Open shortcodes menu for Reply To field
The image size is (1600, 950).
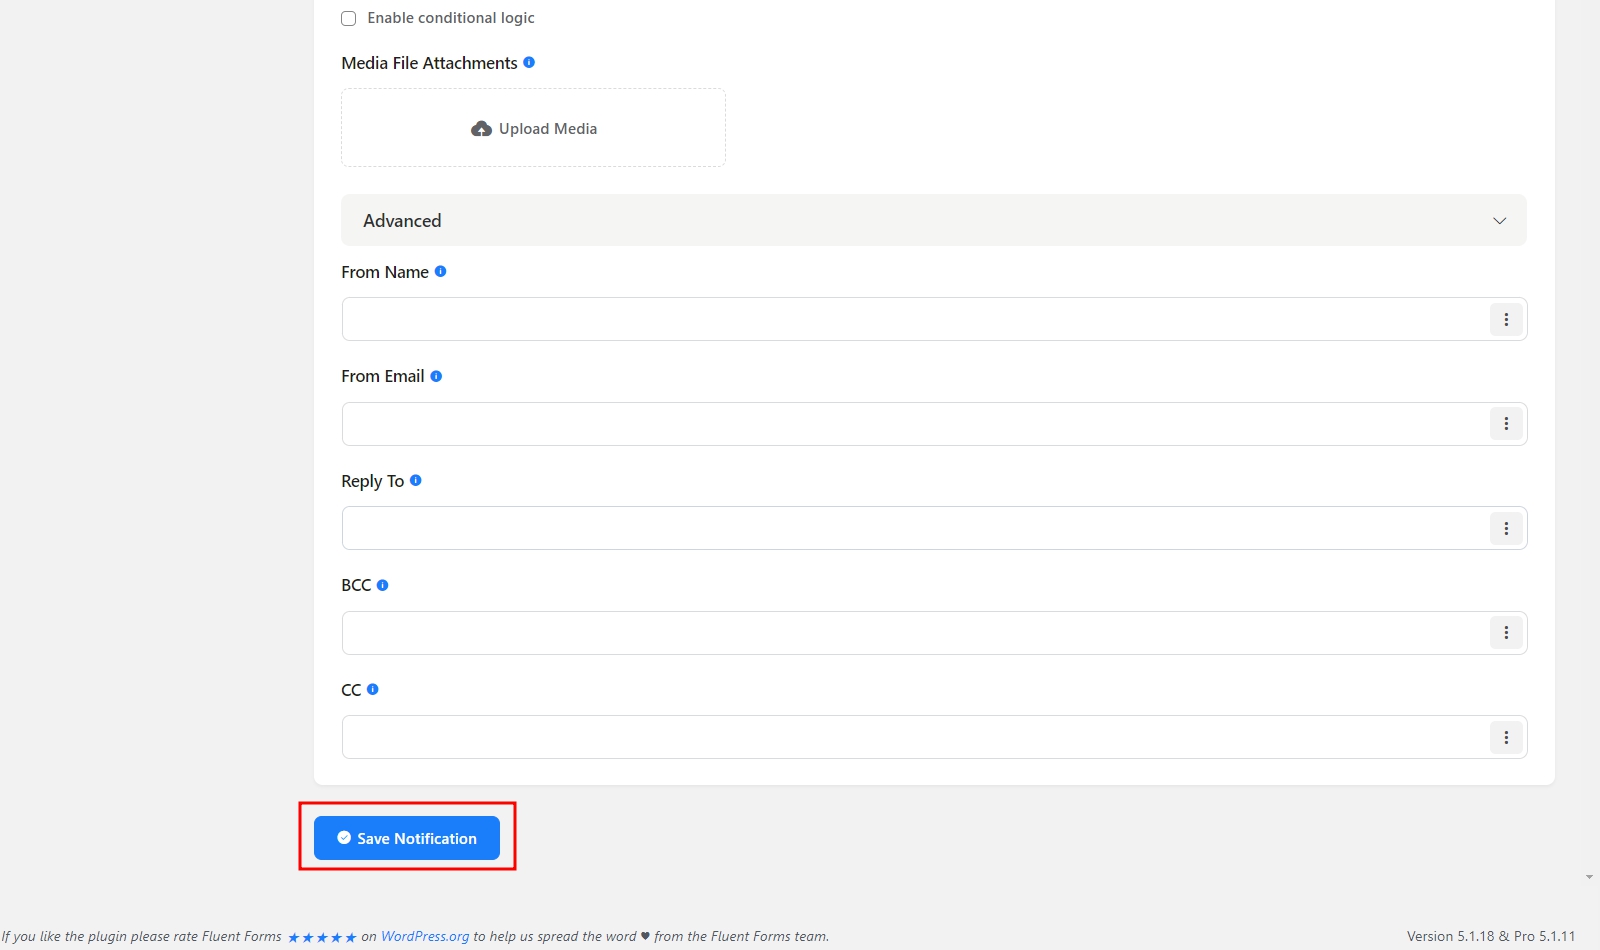click(1506, 528)
